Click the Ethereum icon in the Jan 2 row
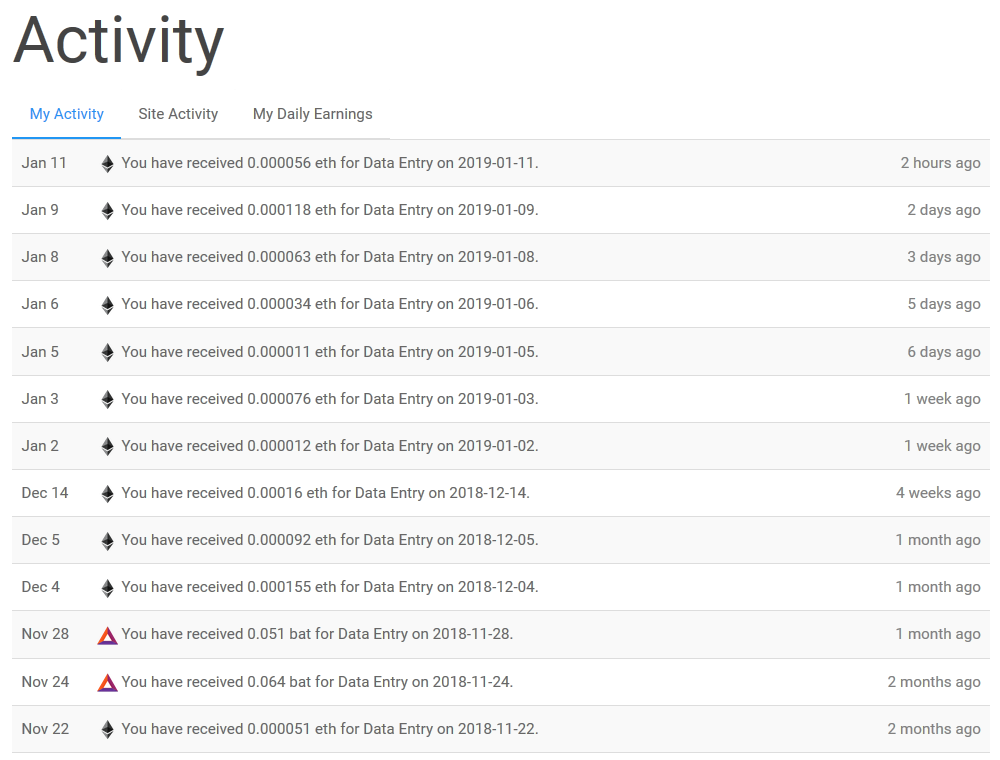 click(108, 447)
